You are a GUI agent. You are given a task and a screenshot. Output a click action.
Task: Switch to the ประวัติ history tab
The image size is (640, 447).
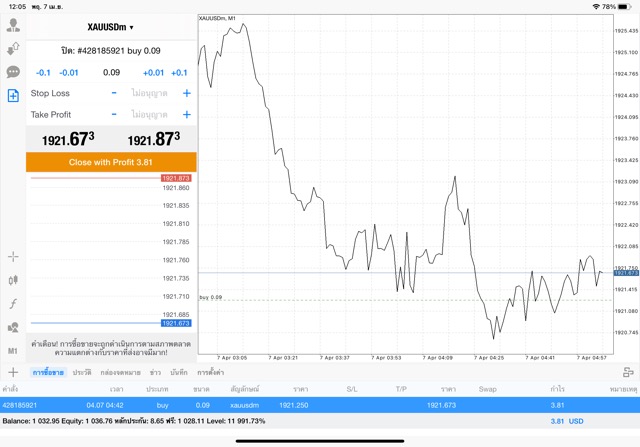click(x=82, y=372)
